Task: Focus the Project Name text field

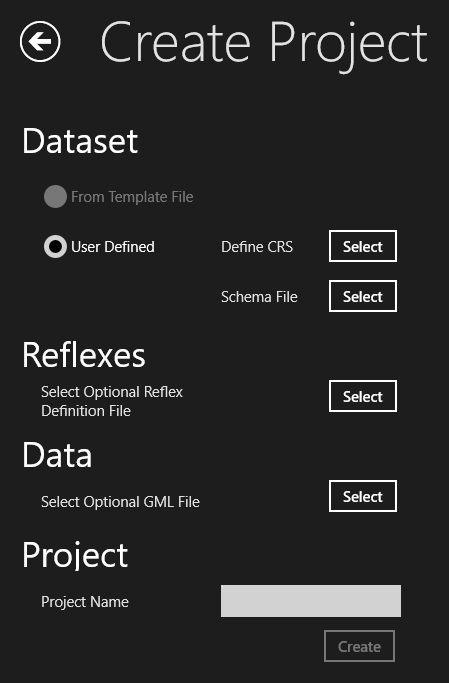Action: click(x=311, y=601)
